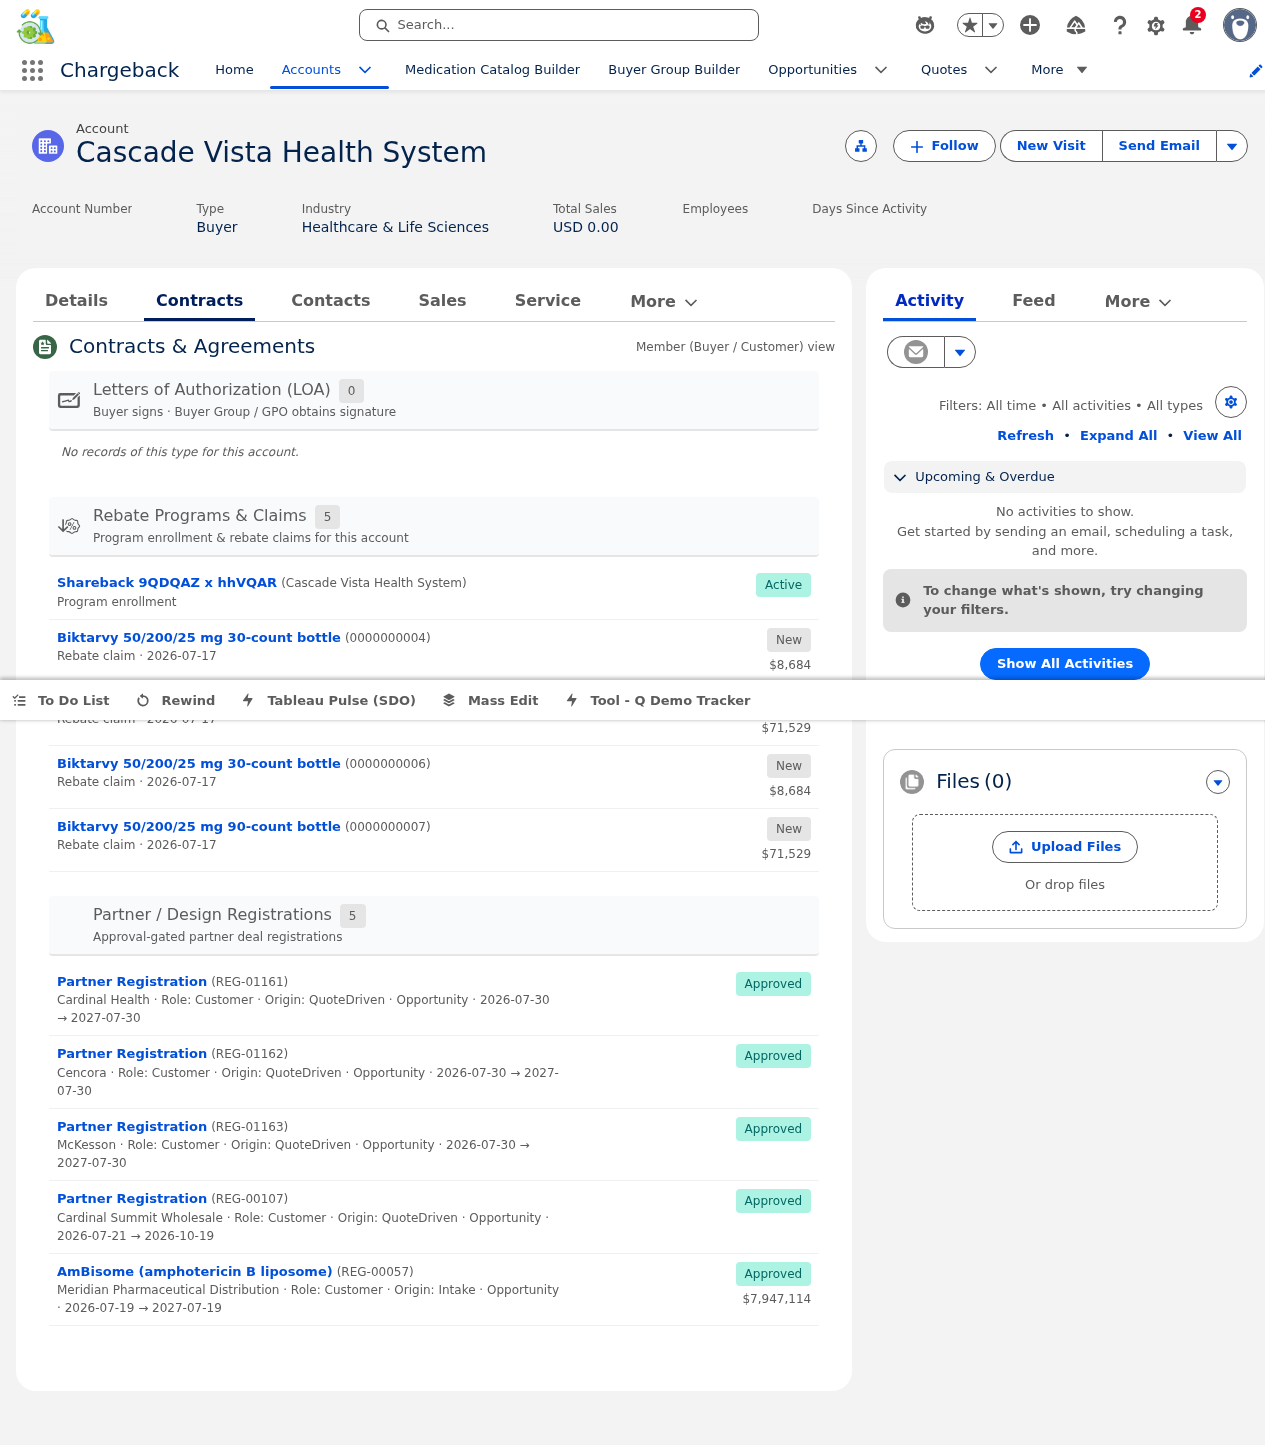Viewport: 1265px width, 1445px height.
Task: Click the Letters of Authorization signature icon
Action: (69, 400)
